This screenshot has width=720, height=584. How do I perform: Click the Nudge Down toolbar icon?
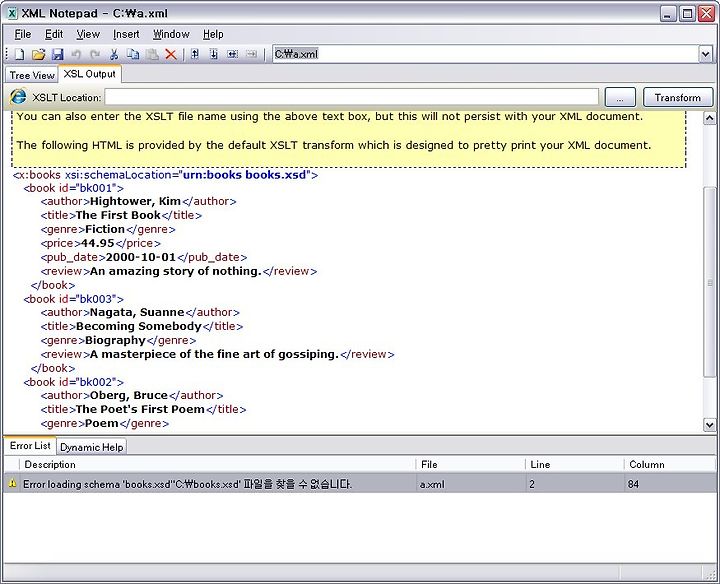click(x=214, y=54)
